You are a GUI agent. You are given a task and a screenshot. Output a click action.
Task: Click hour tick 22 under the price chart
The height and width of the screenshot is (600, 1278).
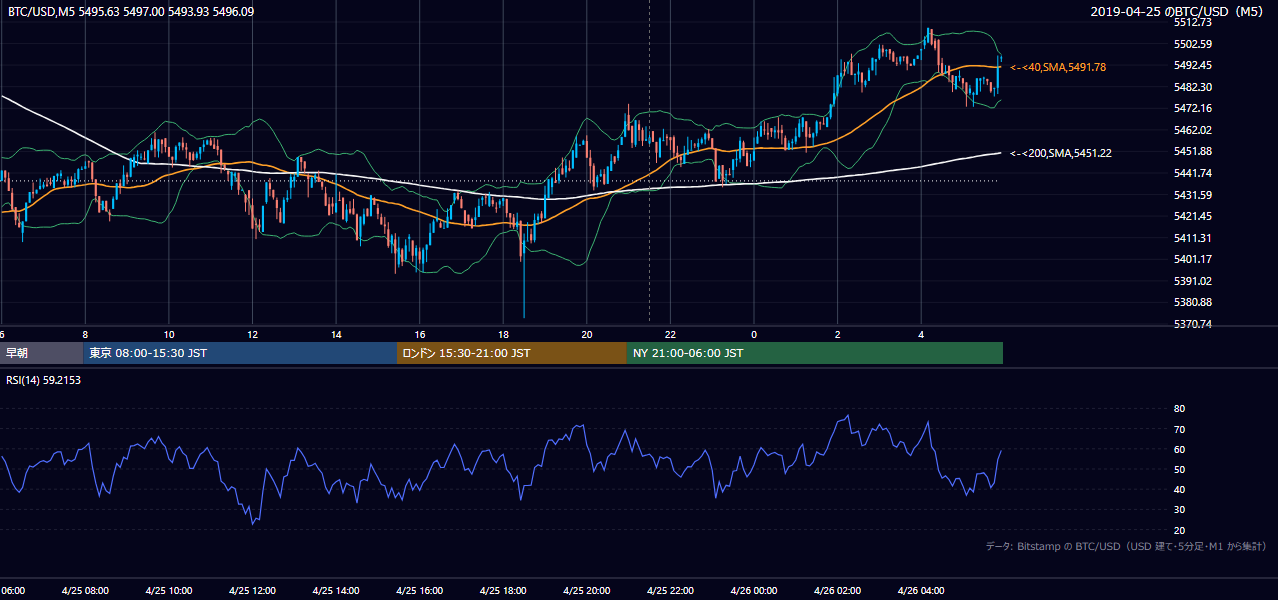[670, 334]
